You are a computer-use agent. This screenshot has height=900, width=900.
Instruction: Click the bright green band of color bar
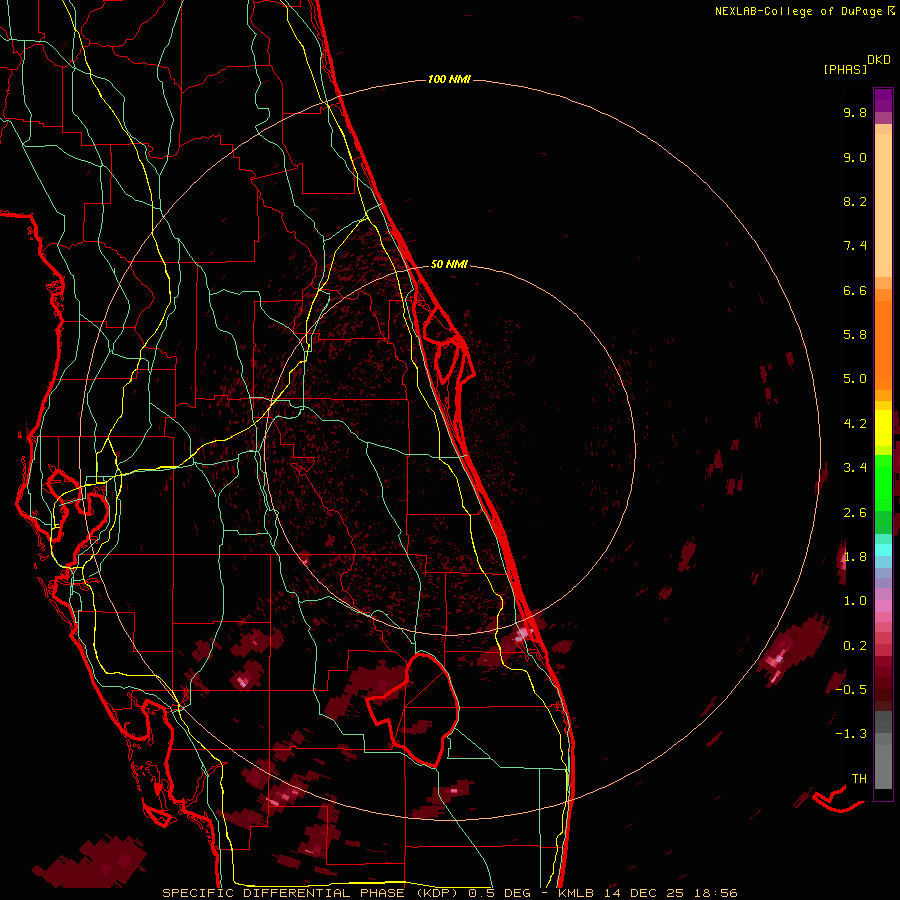click(883, 482)
